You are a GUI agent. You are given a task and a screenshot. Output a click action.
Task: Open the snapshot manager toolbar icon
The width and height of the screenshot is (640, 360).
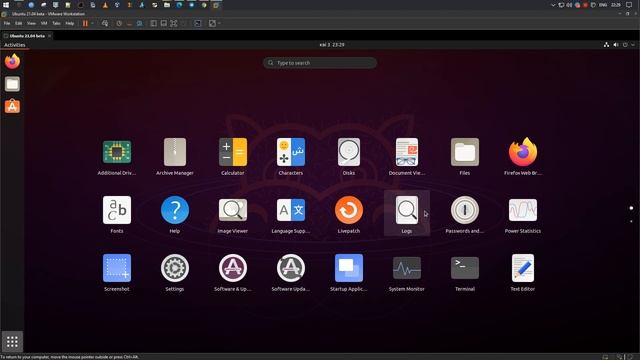point(140,24)
